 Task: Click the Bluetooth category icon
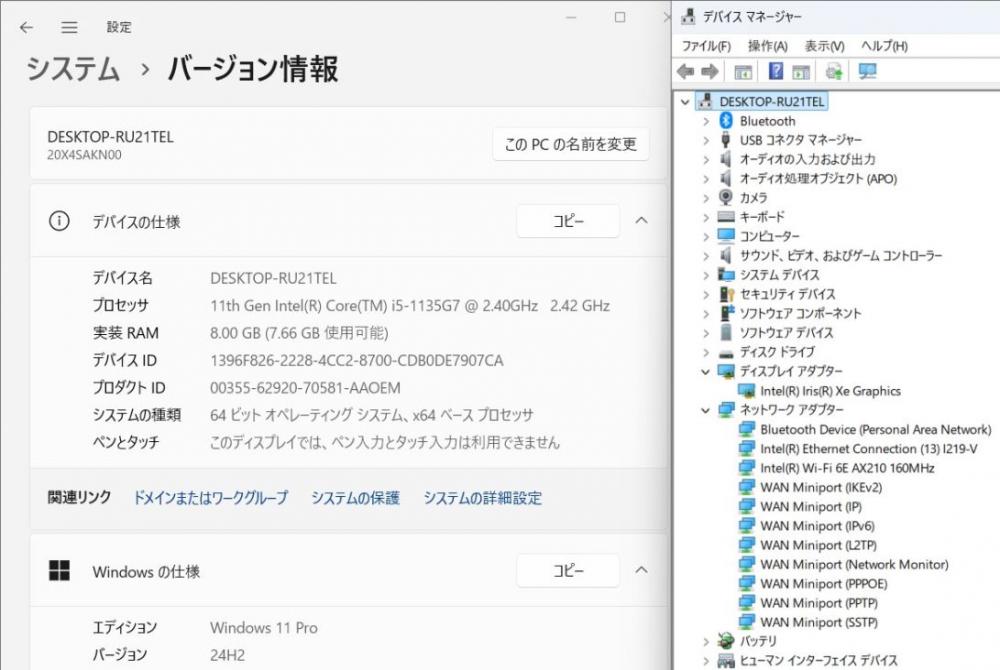(x=726, y=120)
